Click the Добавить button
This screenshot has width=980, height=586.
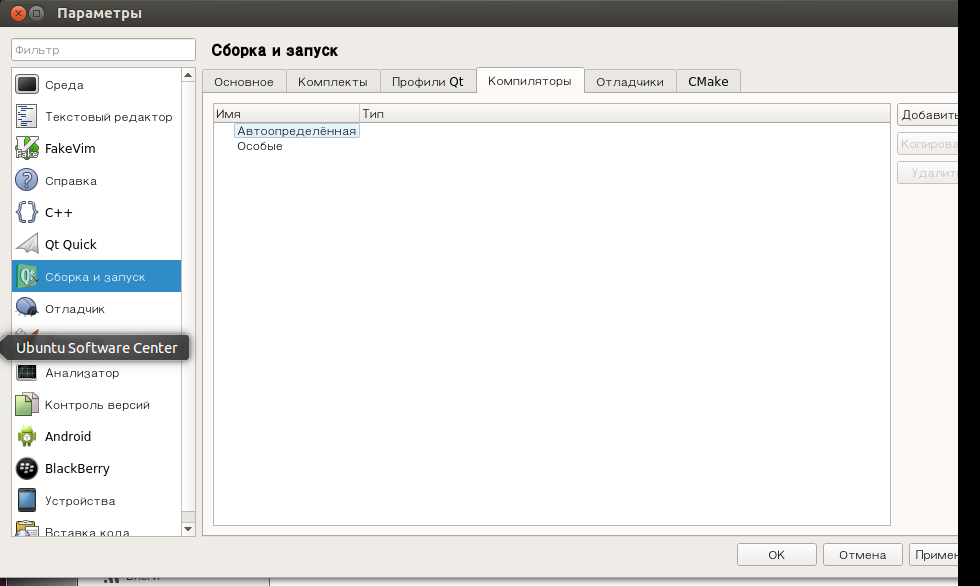click(x=928, y=115)
